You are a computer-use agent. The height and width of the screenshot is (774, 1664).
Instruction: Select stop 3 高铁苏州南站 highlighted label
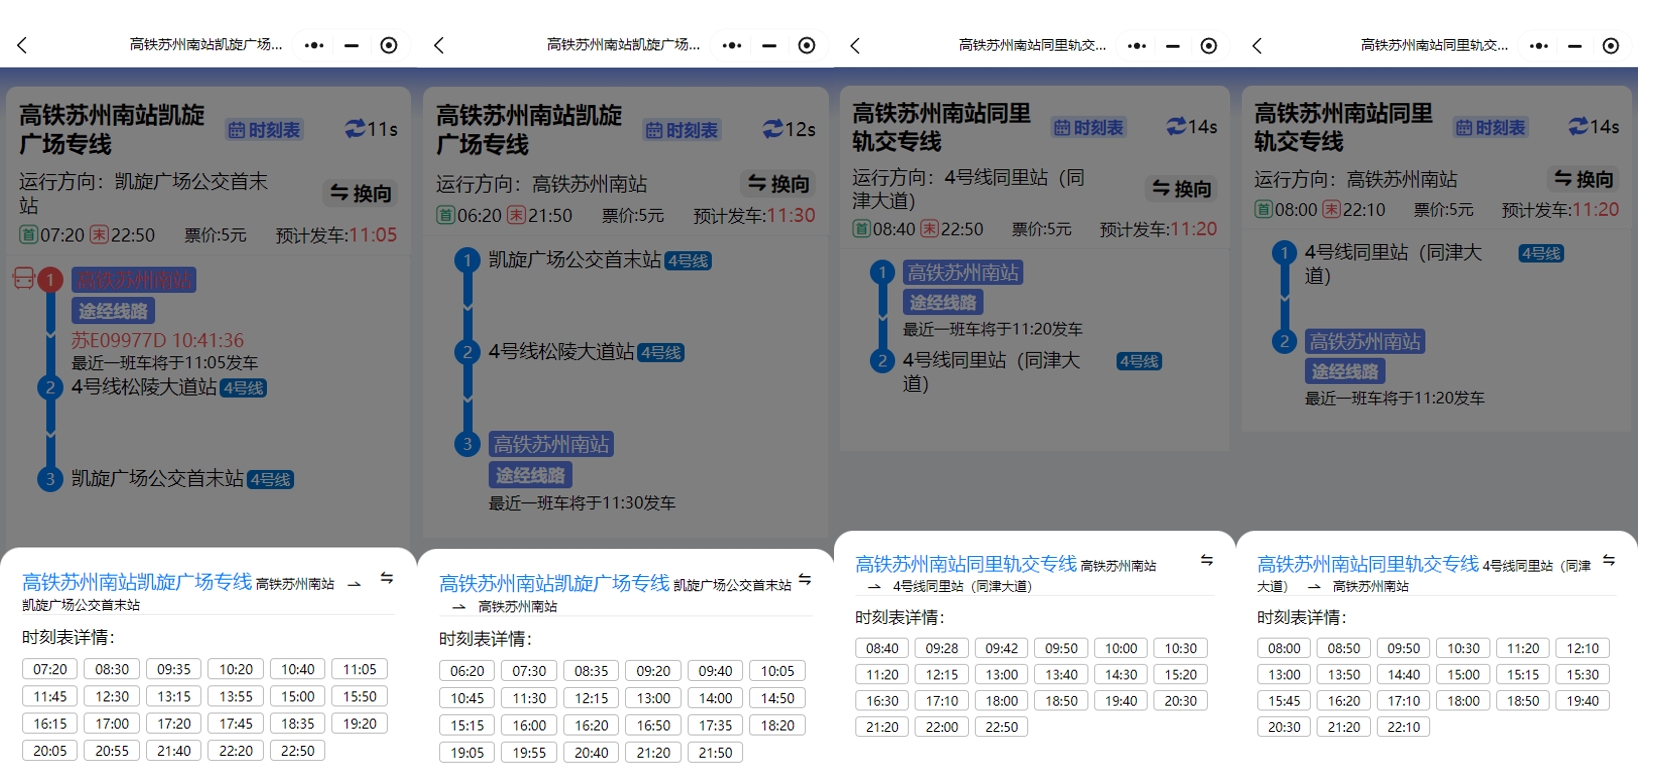click(x=551, y=444)
